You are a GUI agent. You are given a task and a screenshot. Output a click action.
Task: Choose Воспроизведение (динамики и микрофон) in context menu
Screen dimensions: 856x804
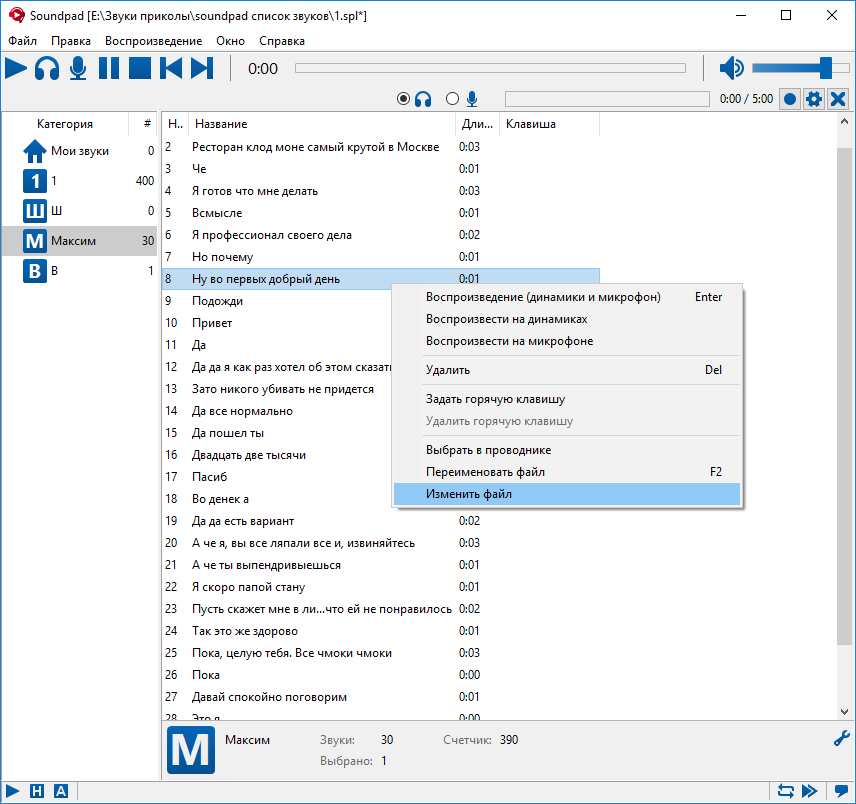tap(567, 297)
